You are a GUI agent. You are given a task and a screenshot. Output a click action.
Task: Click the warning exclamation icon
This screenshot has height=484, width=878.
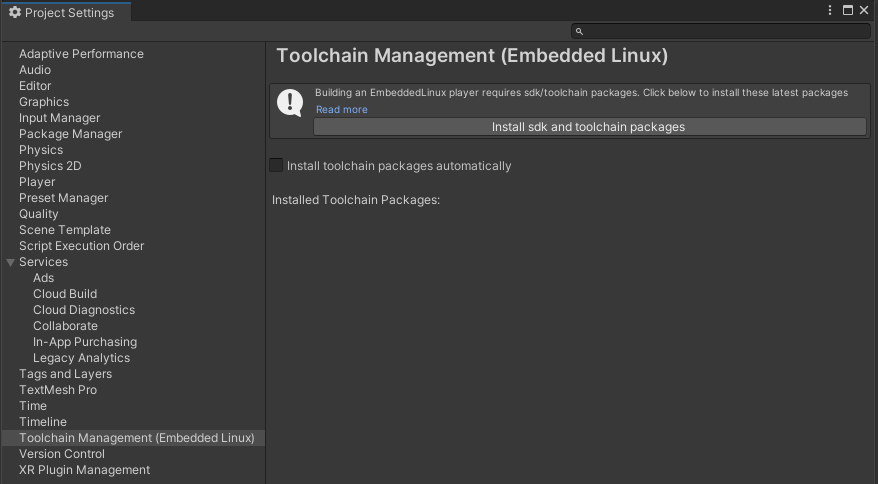[290, 102]
